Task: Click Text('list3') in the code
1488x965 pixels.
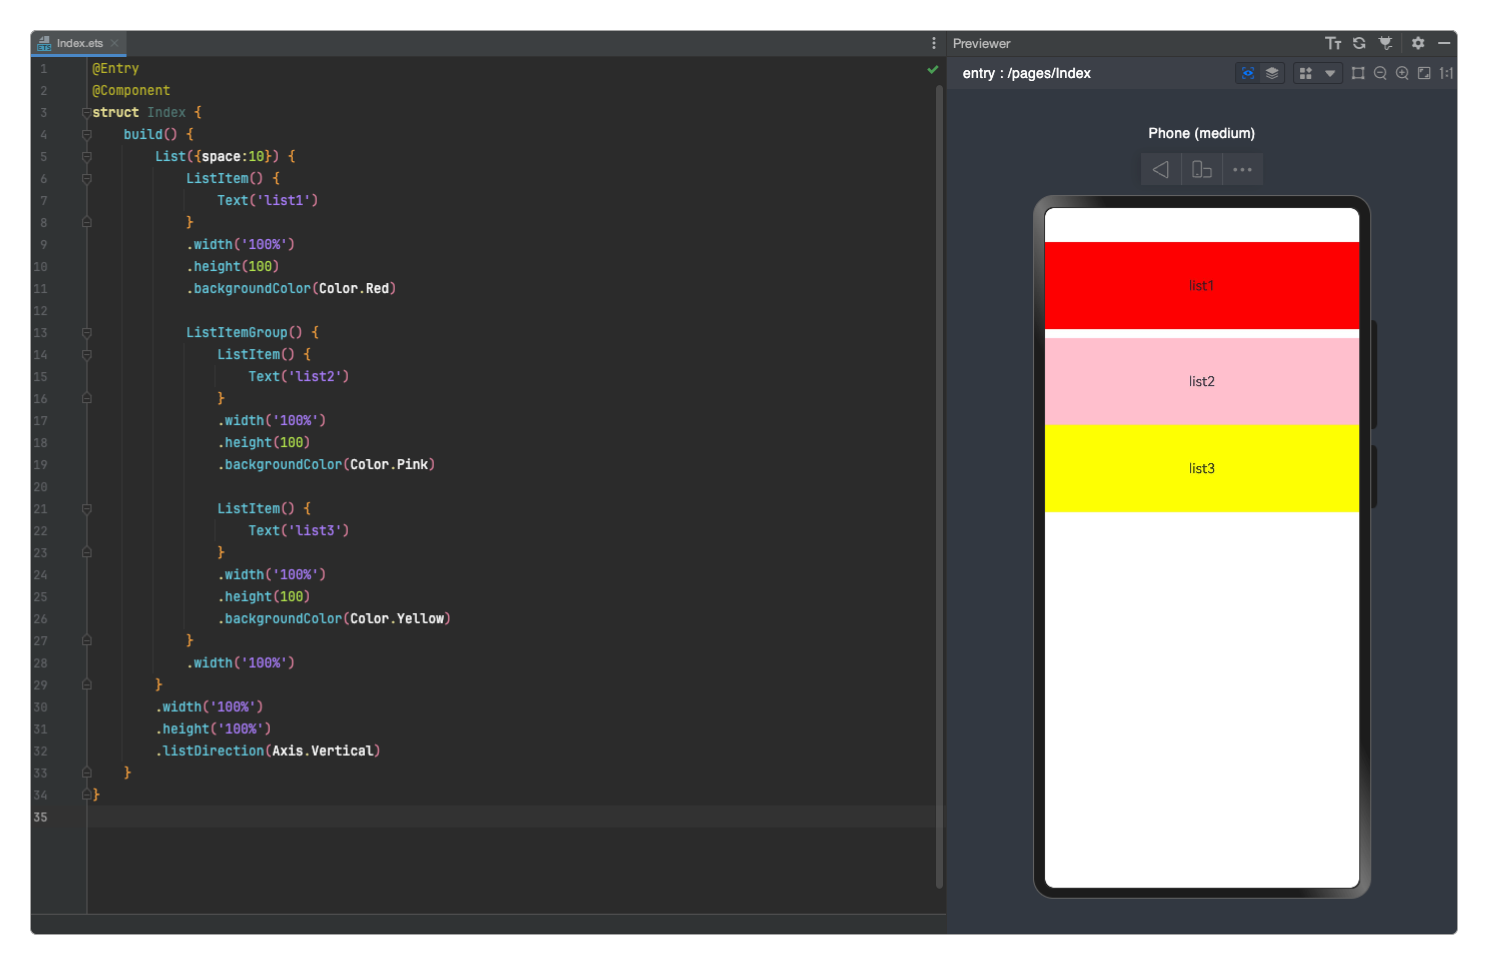Action: pos(298,531)
